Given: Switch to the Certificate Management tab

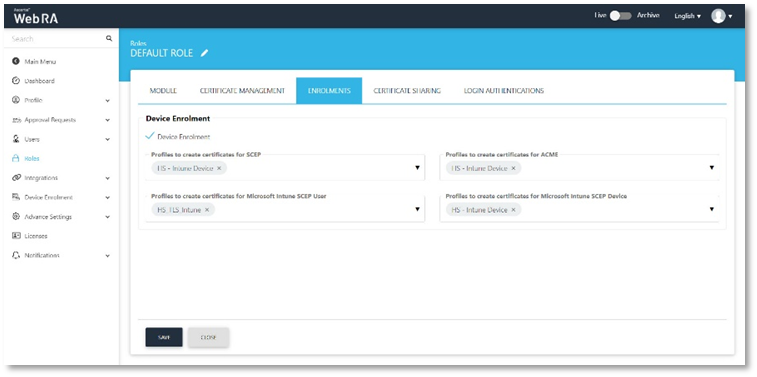Looking at the screenshot, I should [242, 91].
